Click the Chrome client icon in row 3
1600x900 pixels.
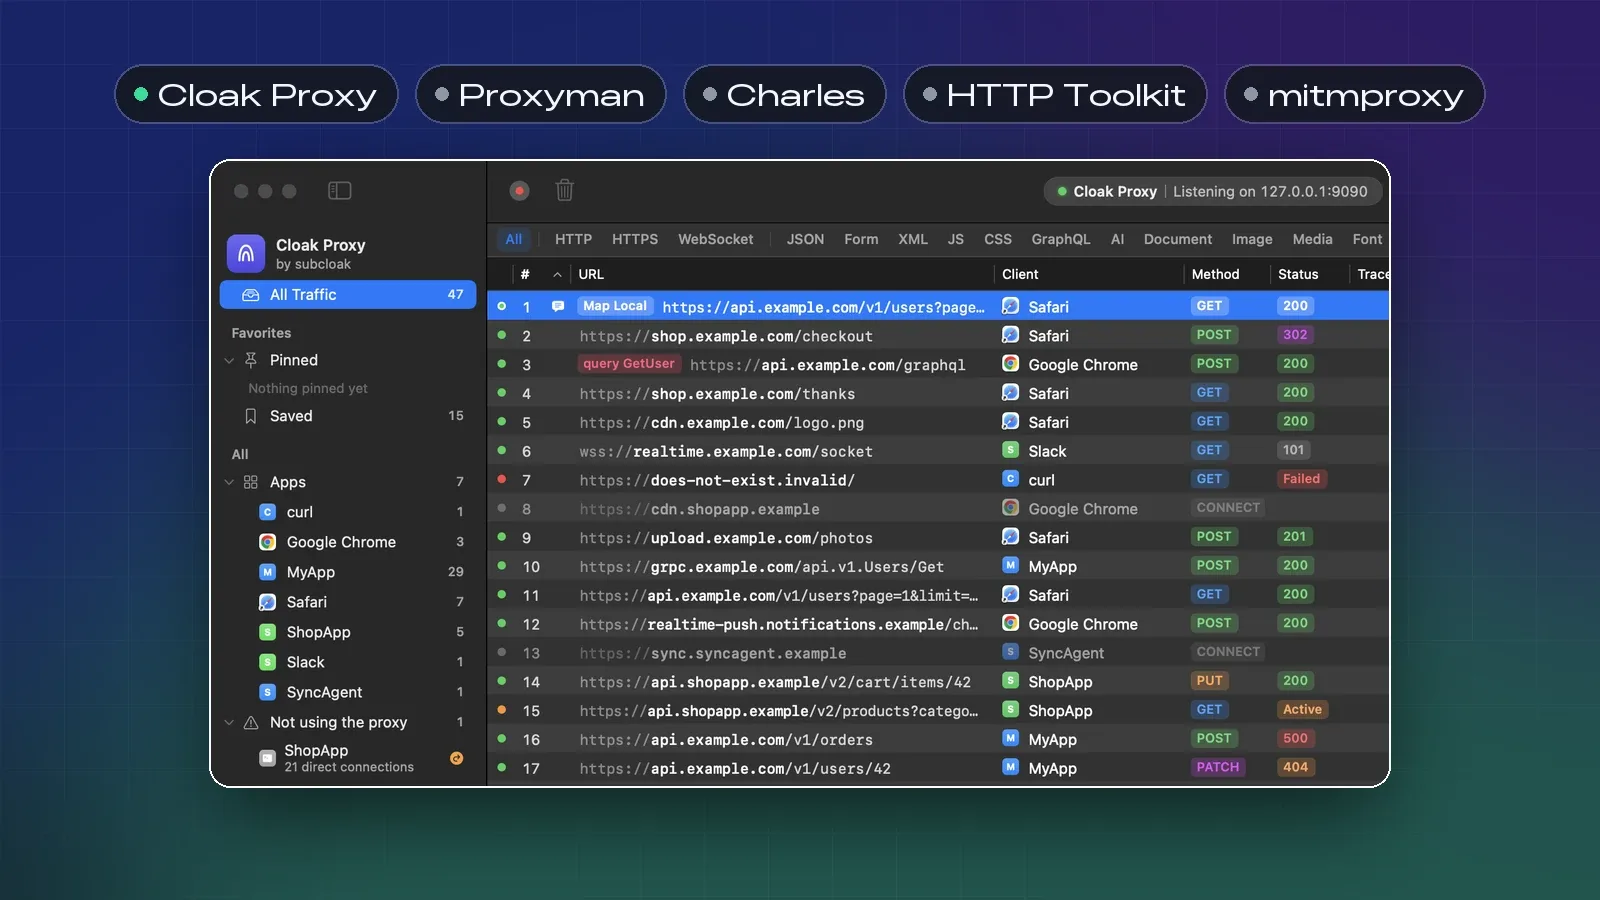tap(1011, 364)
